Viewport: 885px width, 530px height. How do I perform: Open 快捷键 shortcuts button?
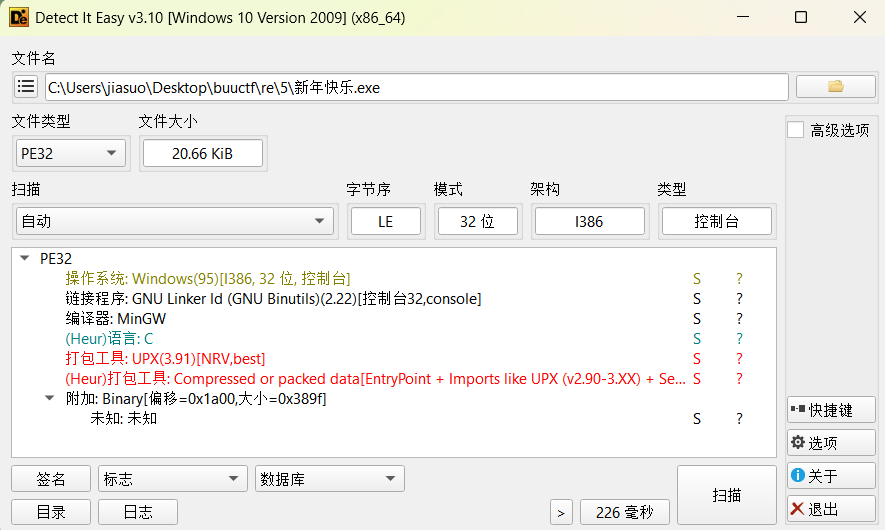point(831,410)
